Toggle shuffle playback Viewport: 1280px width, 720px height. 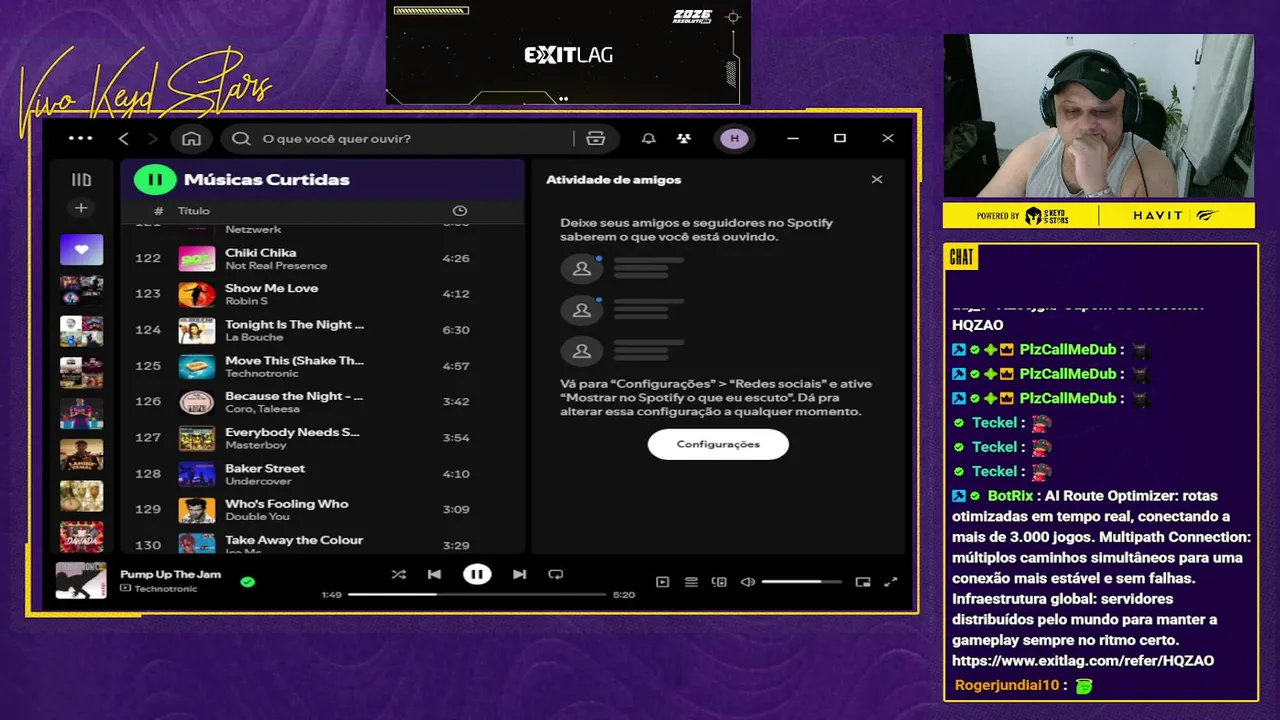pyautogui.click(x=399, y=574)
